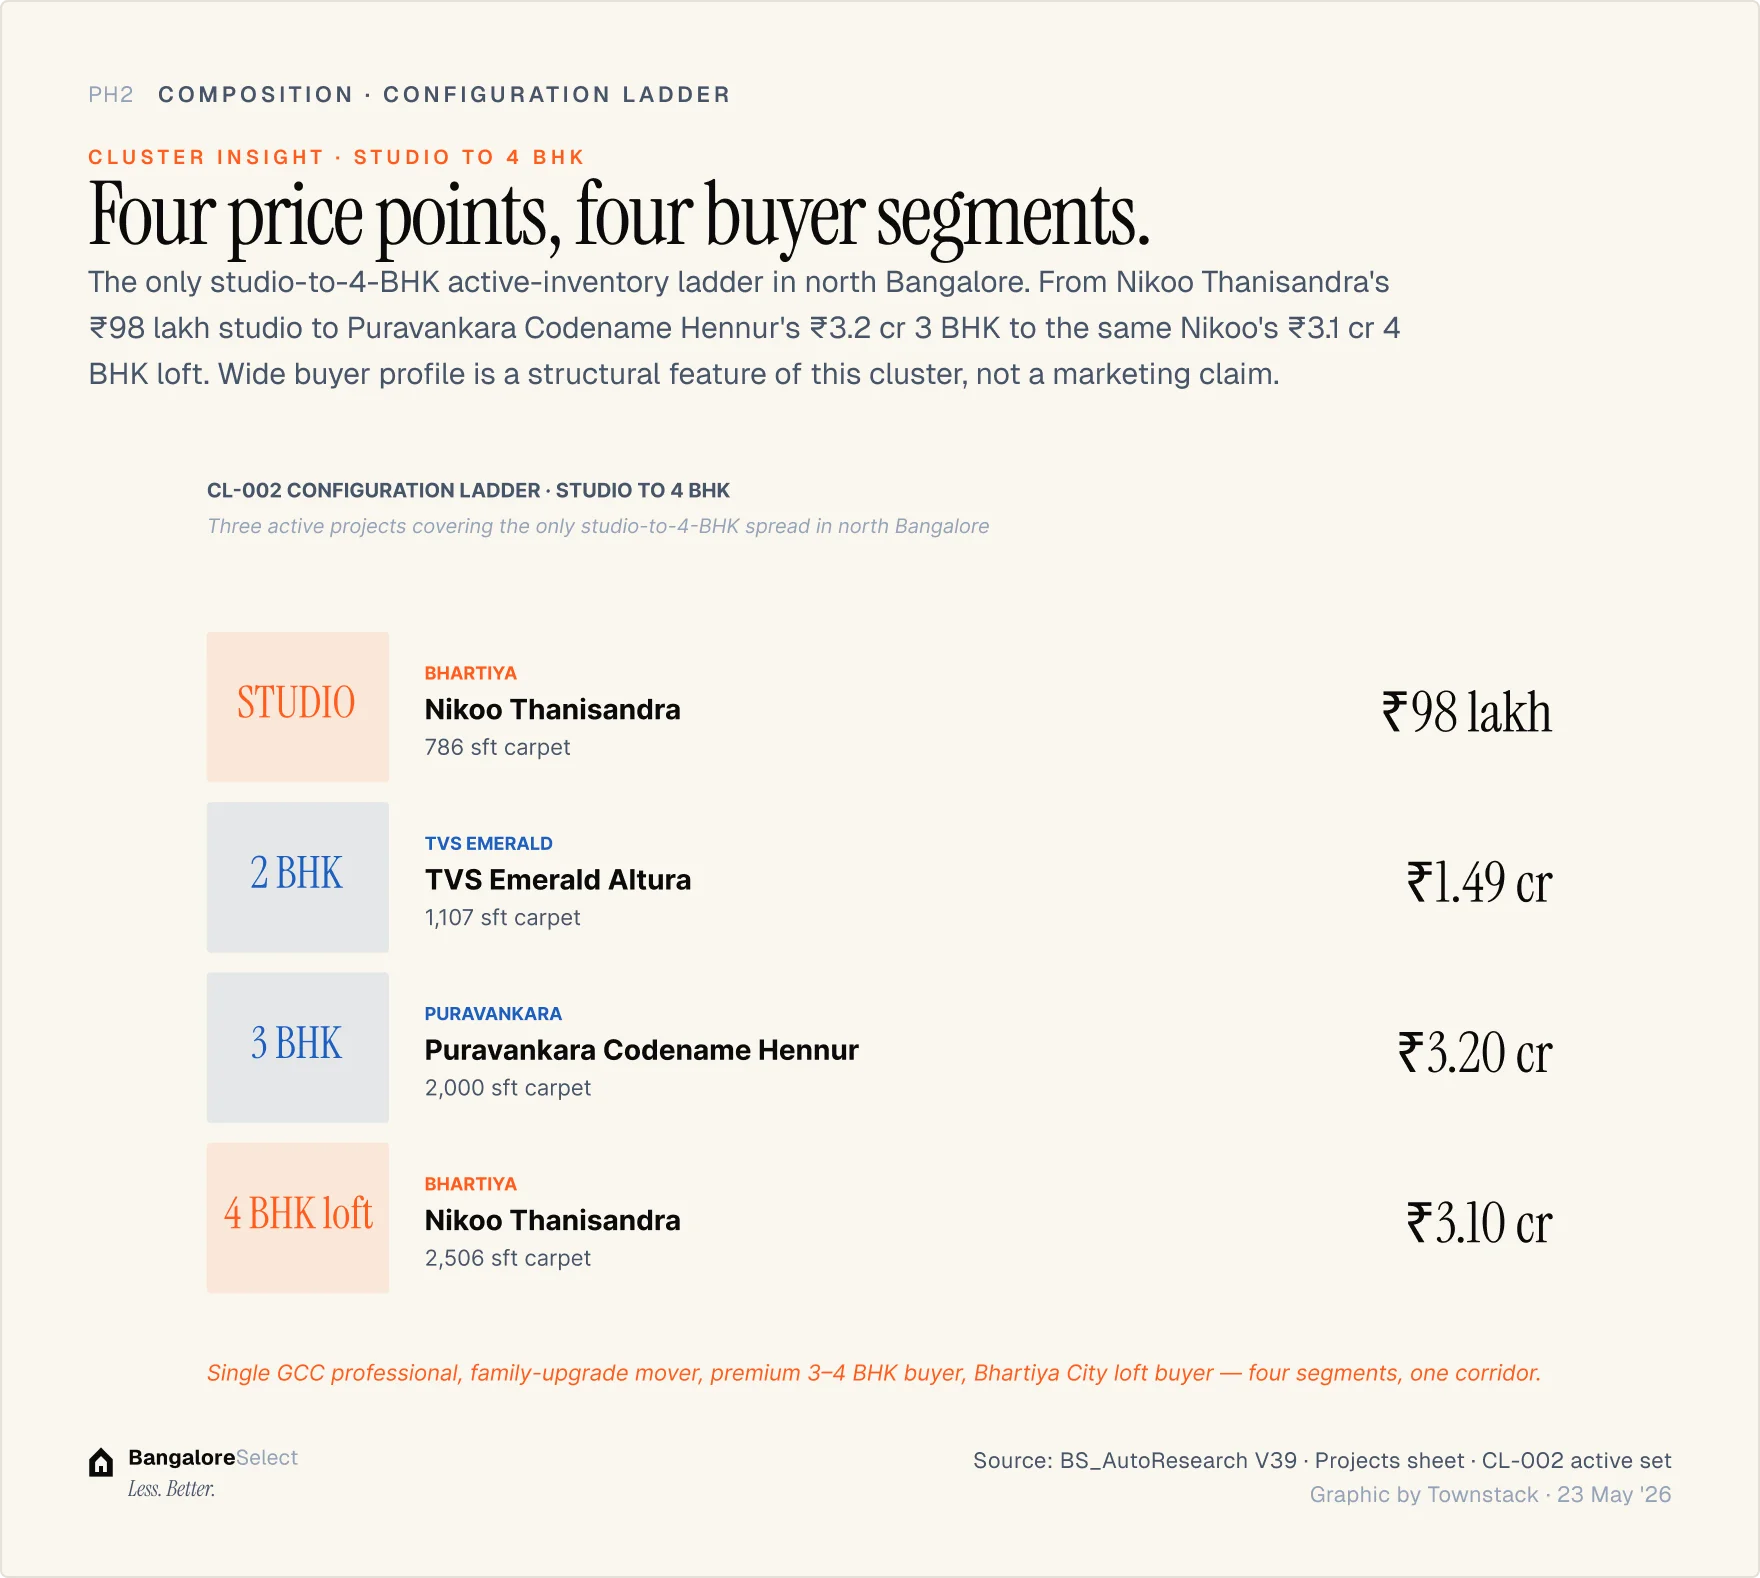Image resolution: width=1760 pixels, height=1578 pixels.
Task: Open Puravankara Codename Hennur project name
Action: tap(642, 1050)
